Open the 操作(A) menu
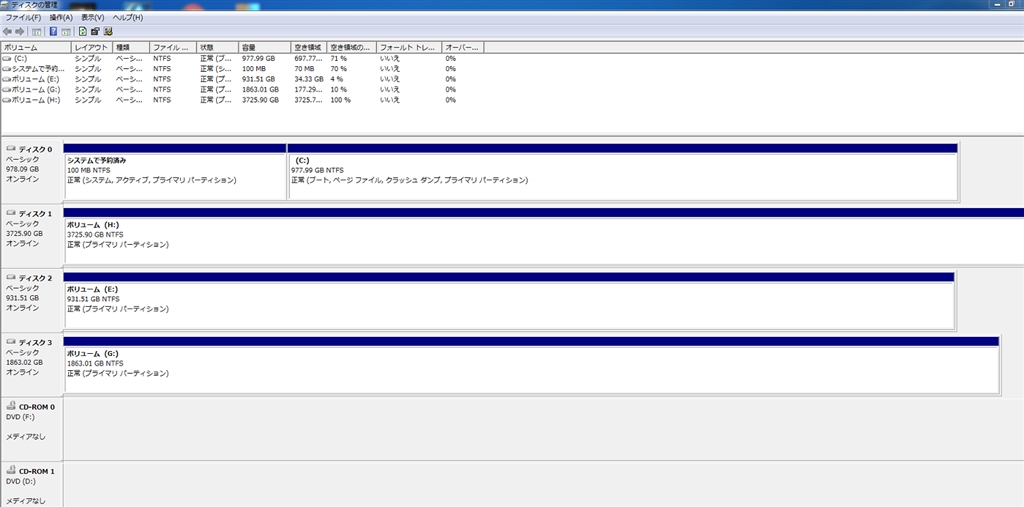Viewport: 1024px width, 507px height. [x=61, y=18]
